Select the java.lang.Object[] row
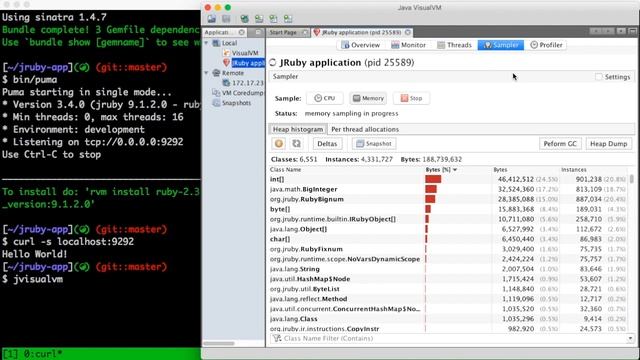 point(448,229)
